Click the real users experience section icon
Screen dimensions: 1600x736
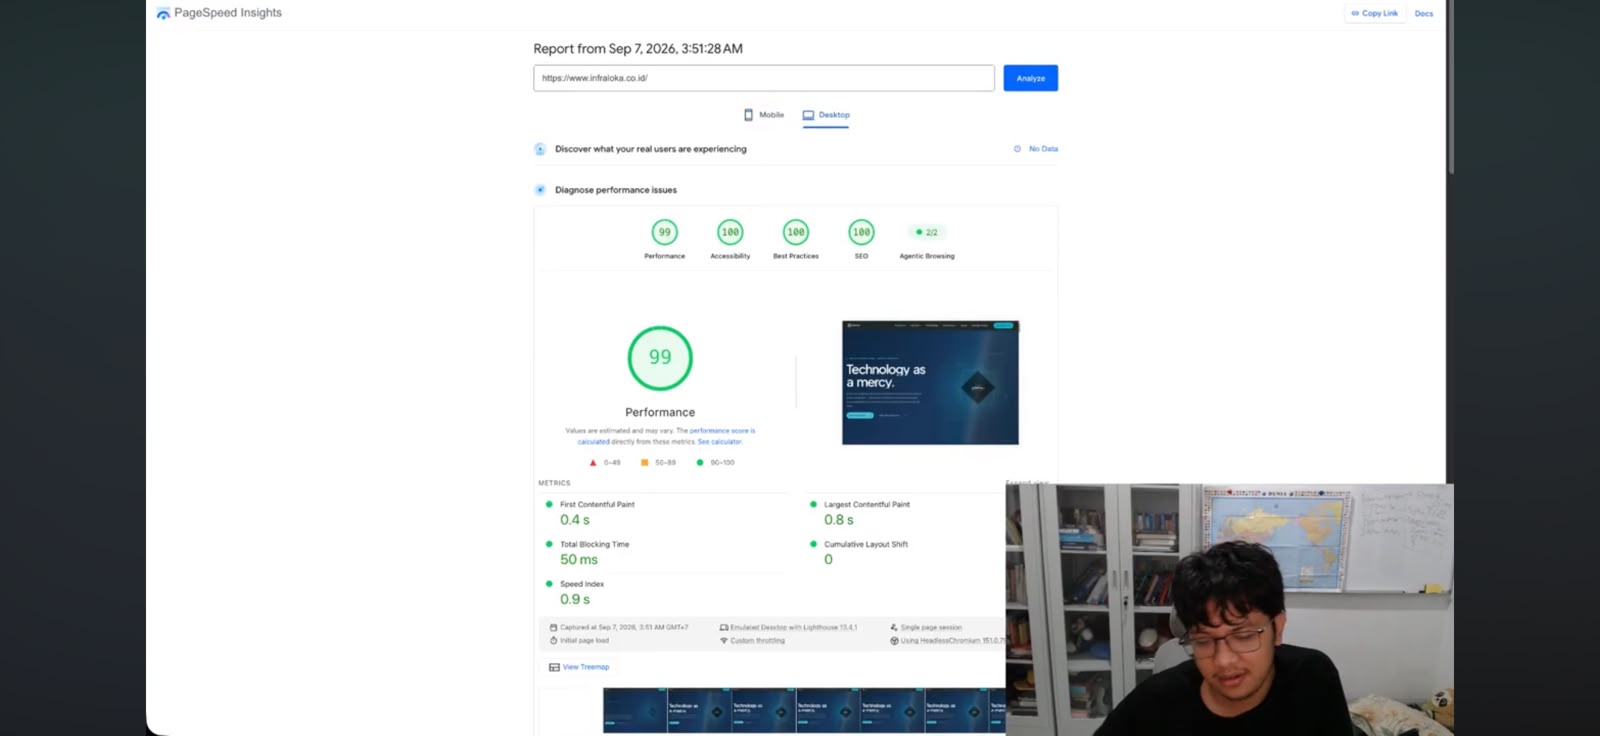(x=540, y=149)
